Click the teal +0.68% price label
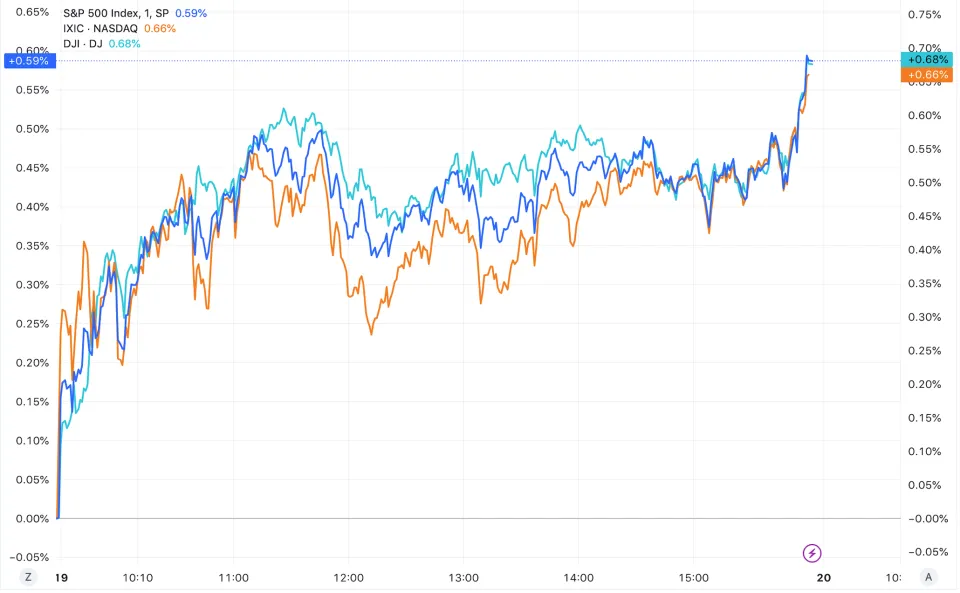The image size is (960, 593). pos(928,59)
